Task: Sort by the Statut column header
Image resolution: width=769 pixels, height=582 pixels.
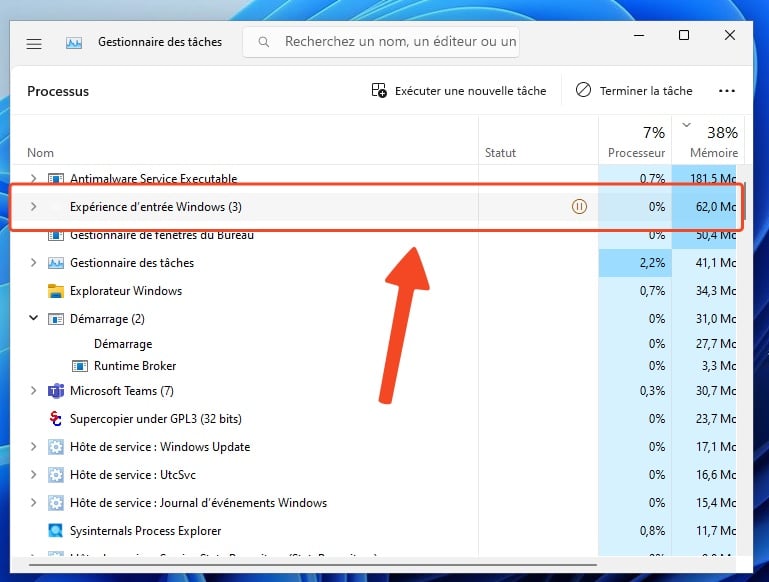Action: coord(500,153)
